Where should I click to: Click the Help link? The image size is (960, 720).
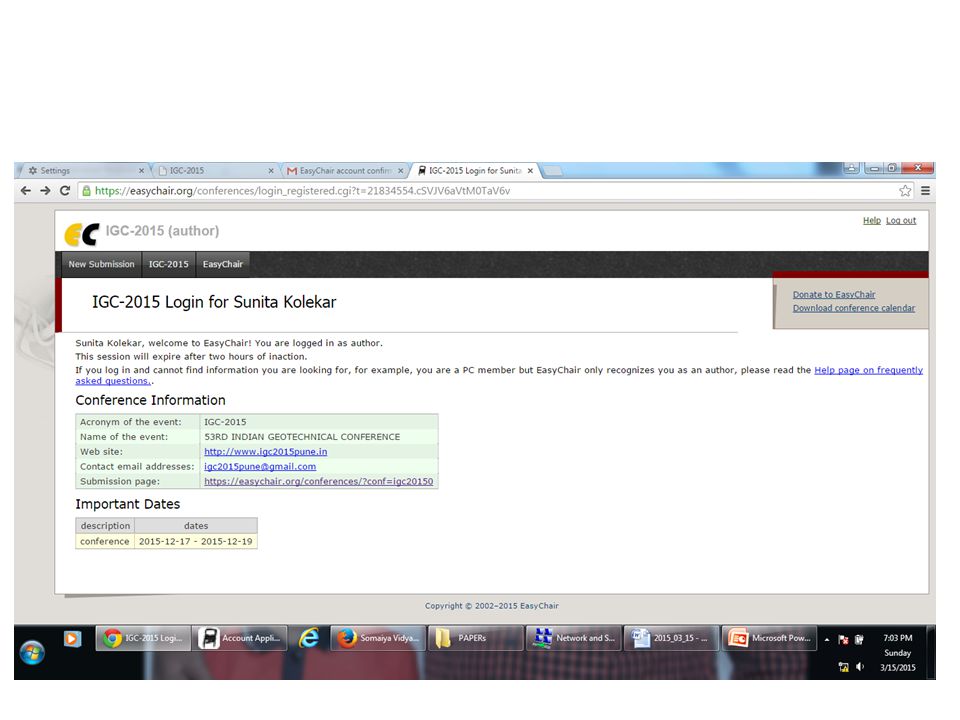coord(872,220)
